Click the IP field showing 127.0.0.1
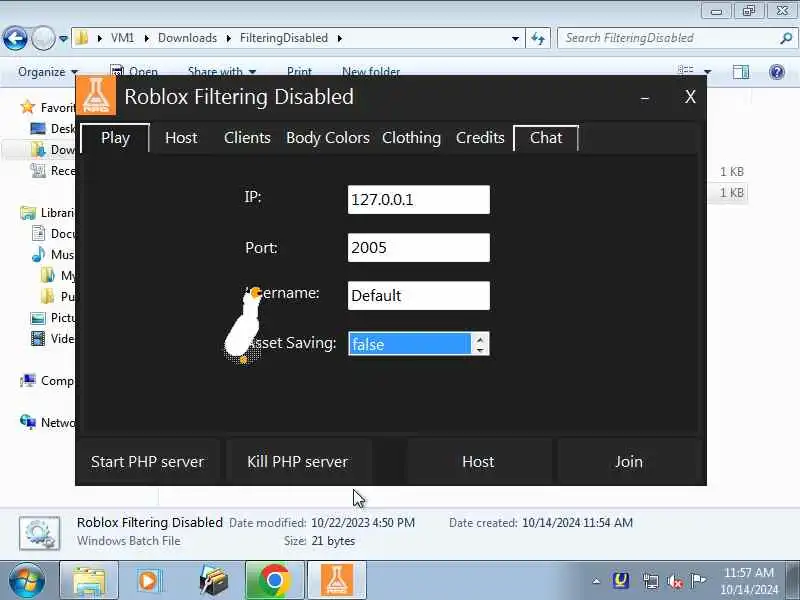The height and width of the screenshot is (600, 800). coord(418,199)
